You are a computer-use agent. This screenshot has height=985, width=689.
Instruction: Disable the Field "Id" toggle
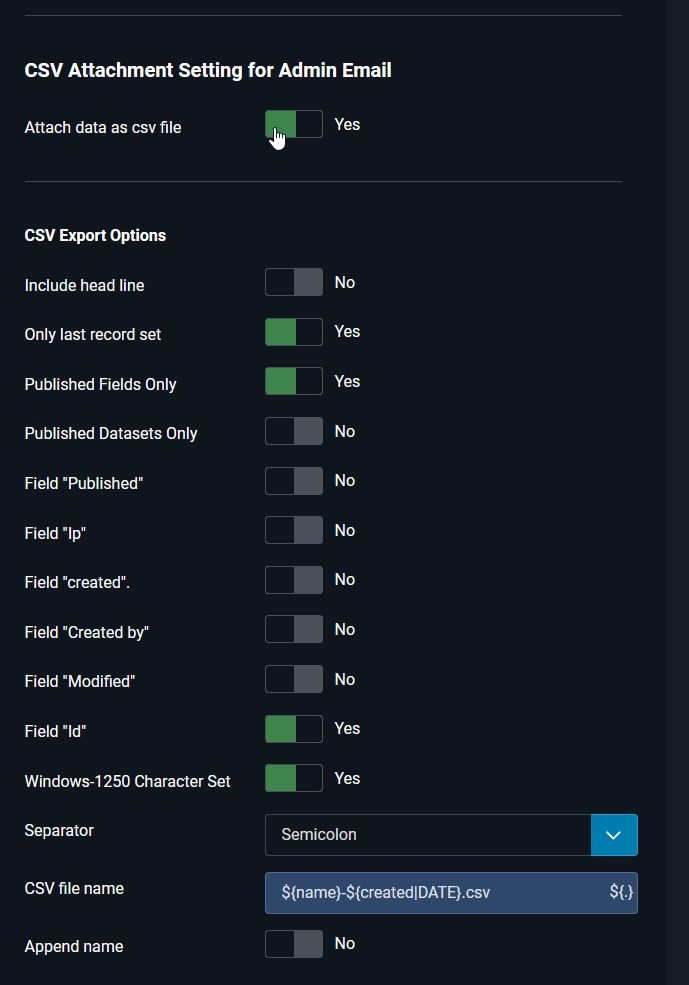(294, 729)
